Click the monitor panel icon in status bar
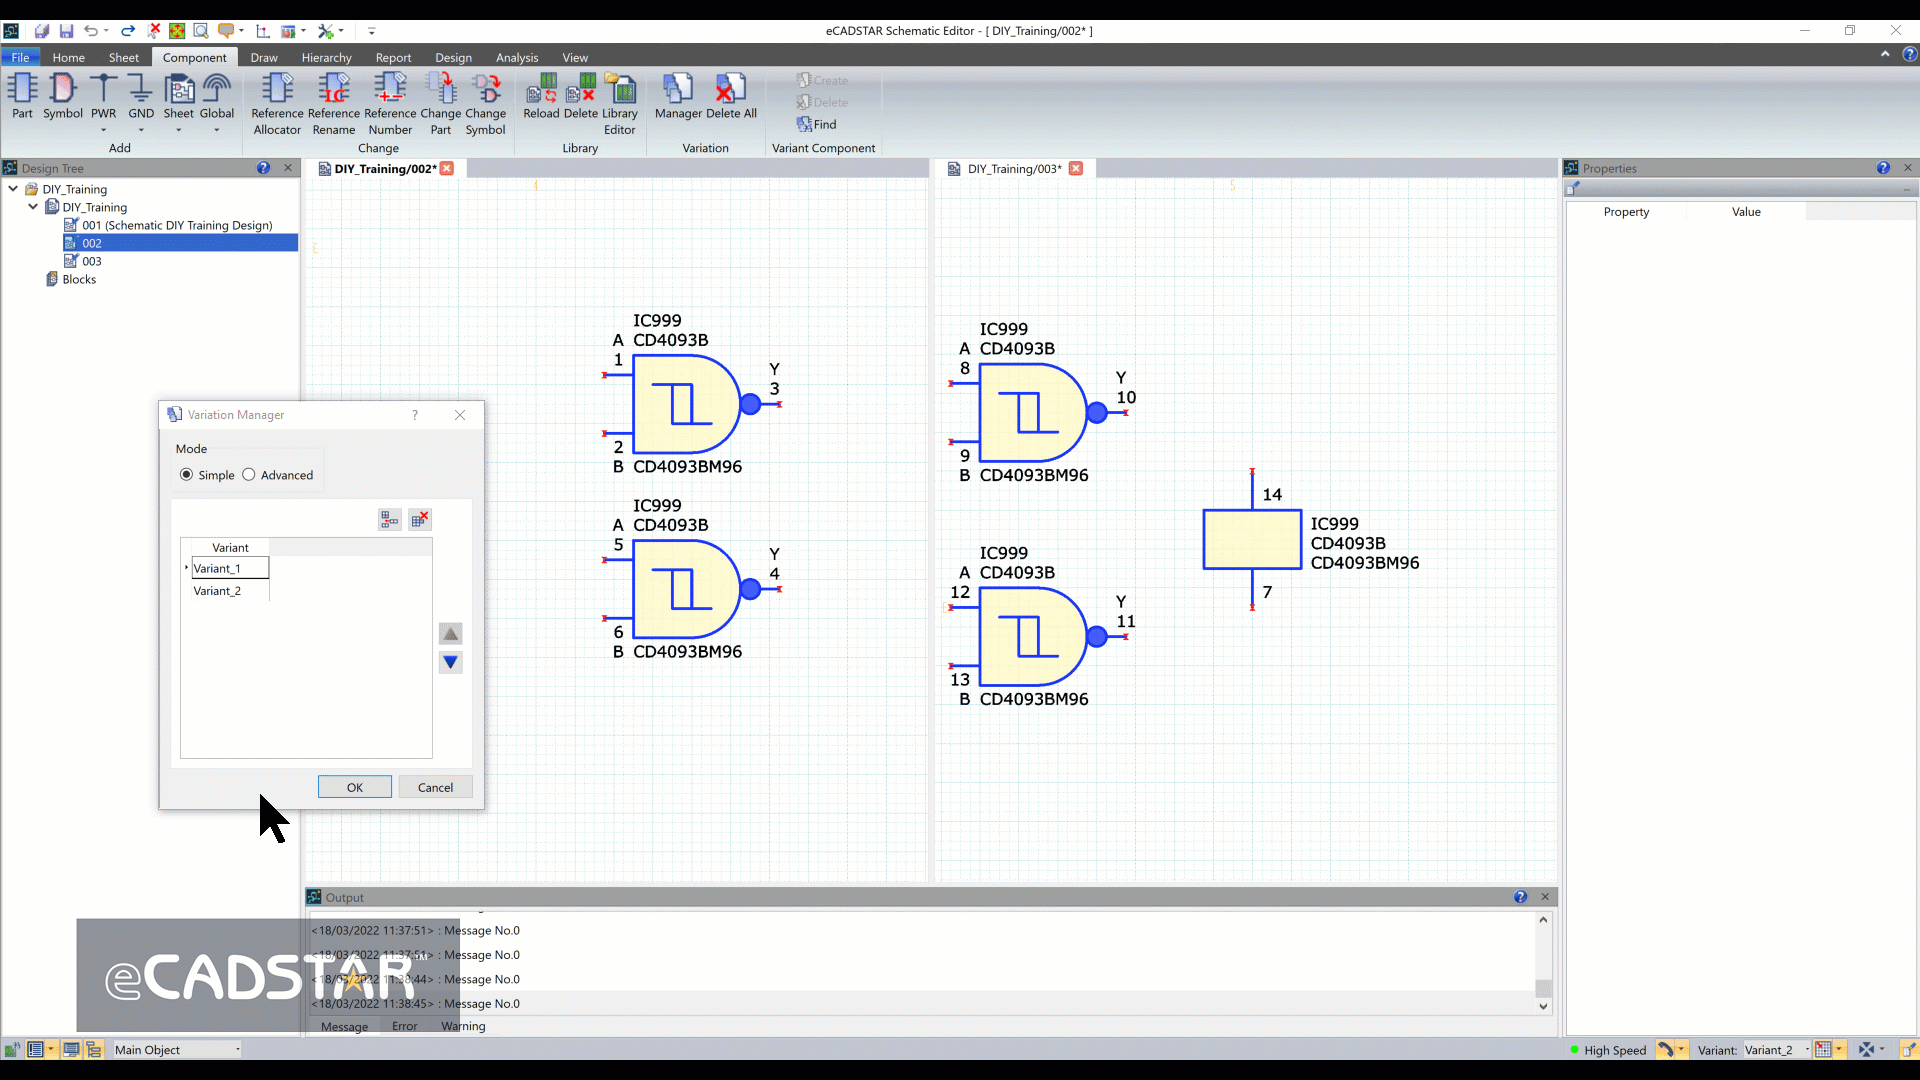Image resolution: width=1920 pixels, height=1080 pixels. point(71,1049)
